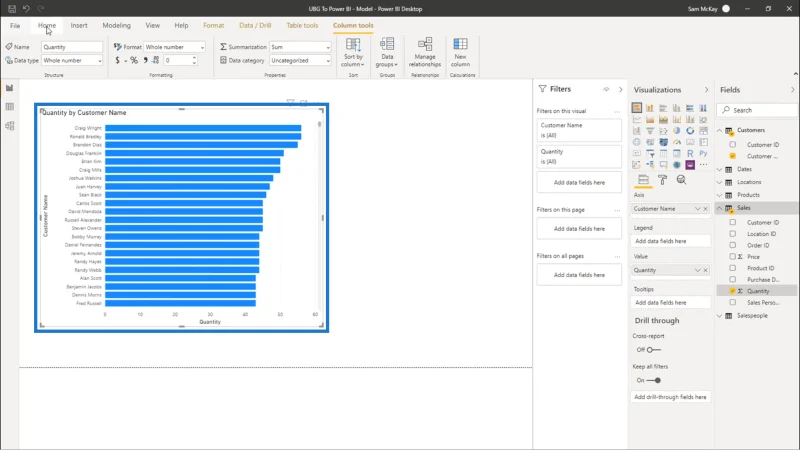Click the Manage relationships icon

point(424,44)
